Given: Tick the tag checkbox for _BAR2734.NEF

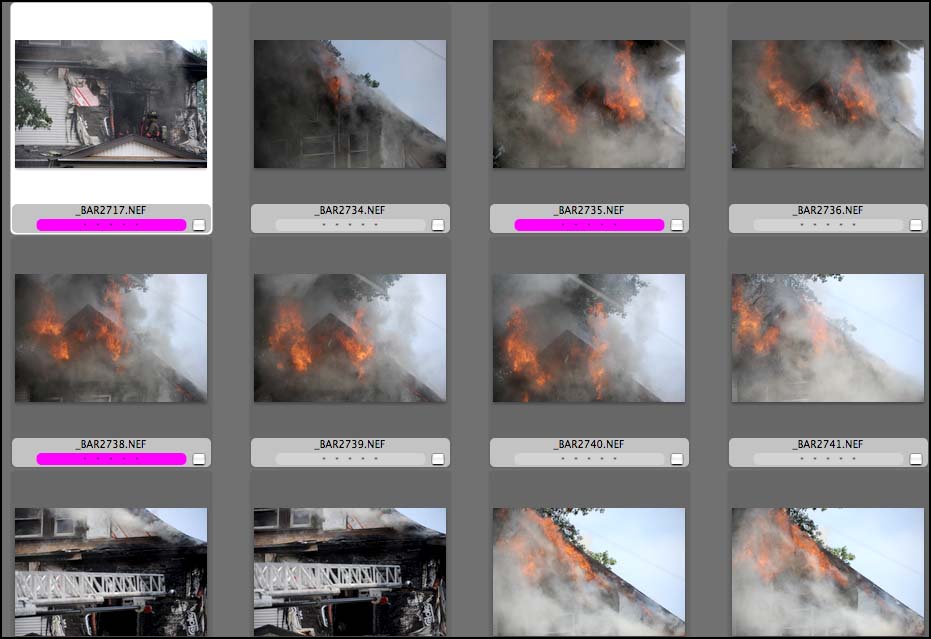Looking at the screenshot, I should click(x=438, y=225).
